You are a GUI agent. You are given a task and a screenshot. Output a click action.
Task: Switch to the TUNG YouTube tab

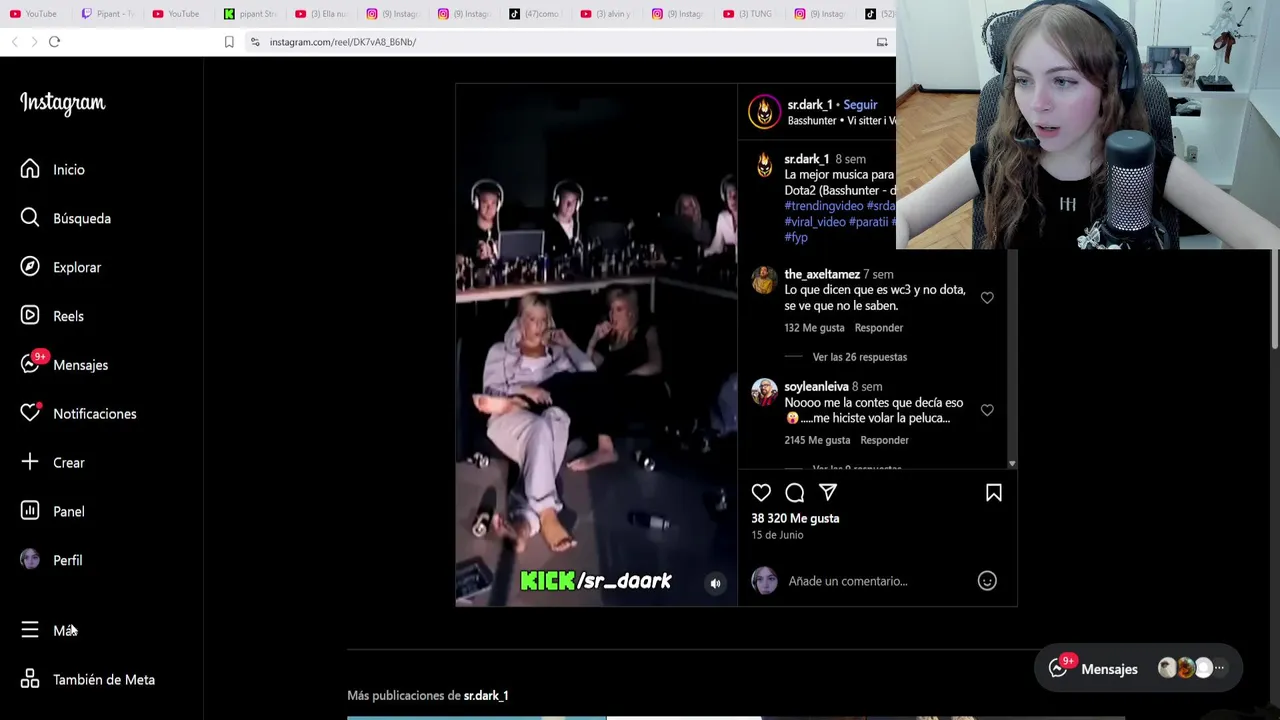749,13
